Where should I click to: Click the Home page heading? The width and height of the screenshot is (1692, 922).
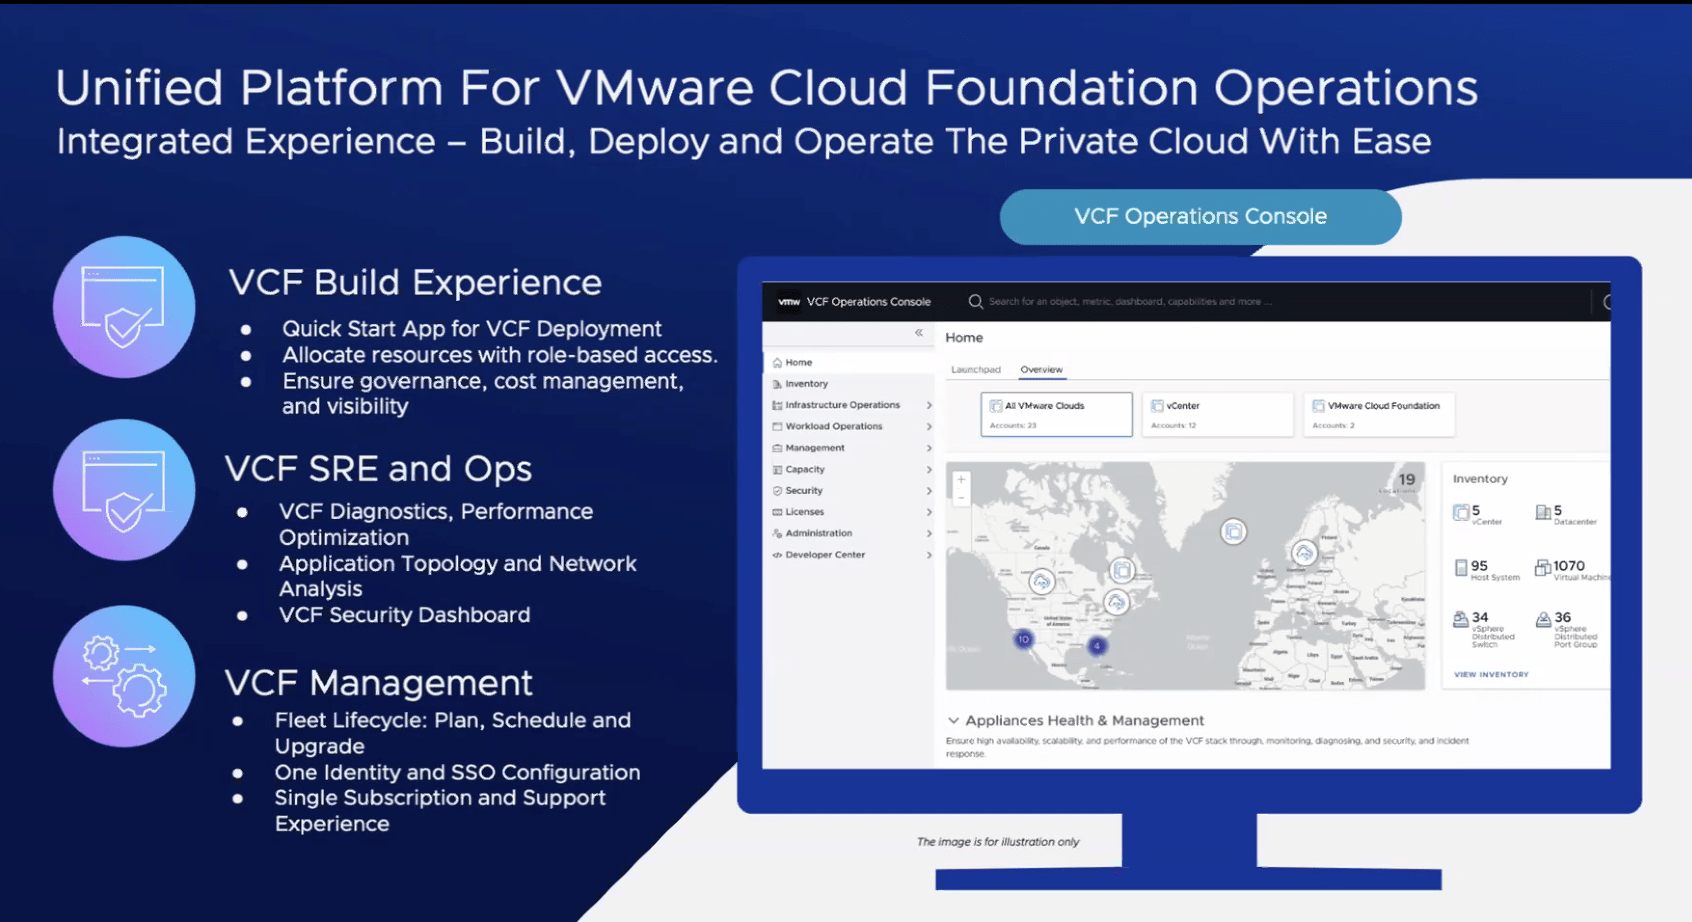tap(964, 338)
